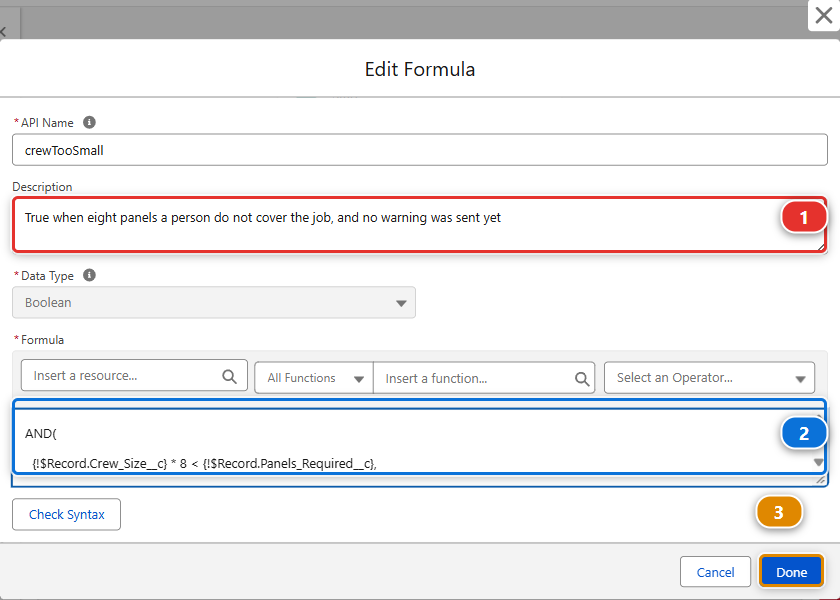The width and height of the screenshot is (840, 600).
Task: Click the Cancel button
Action: 715,572
